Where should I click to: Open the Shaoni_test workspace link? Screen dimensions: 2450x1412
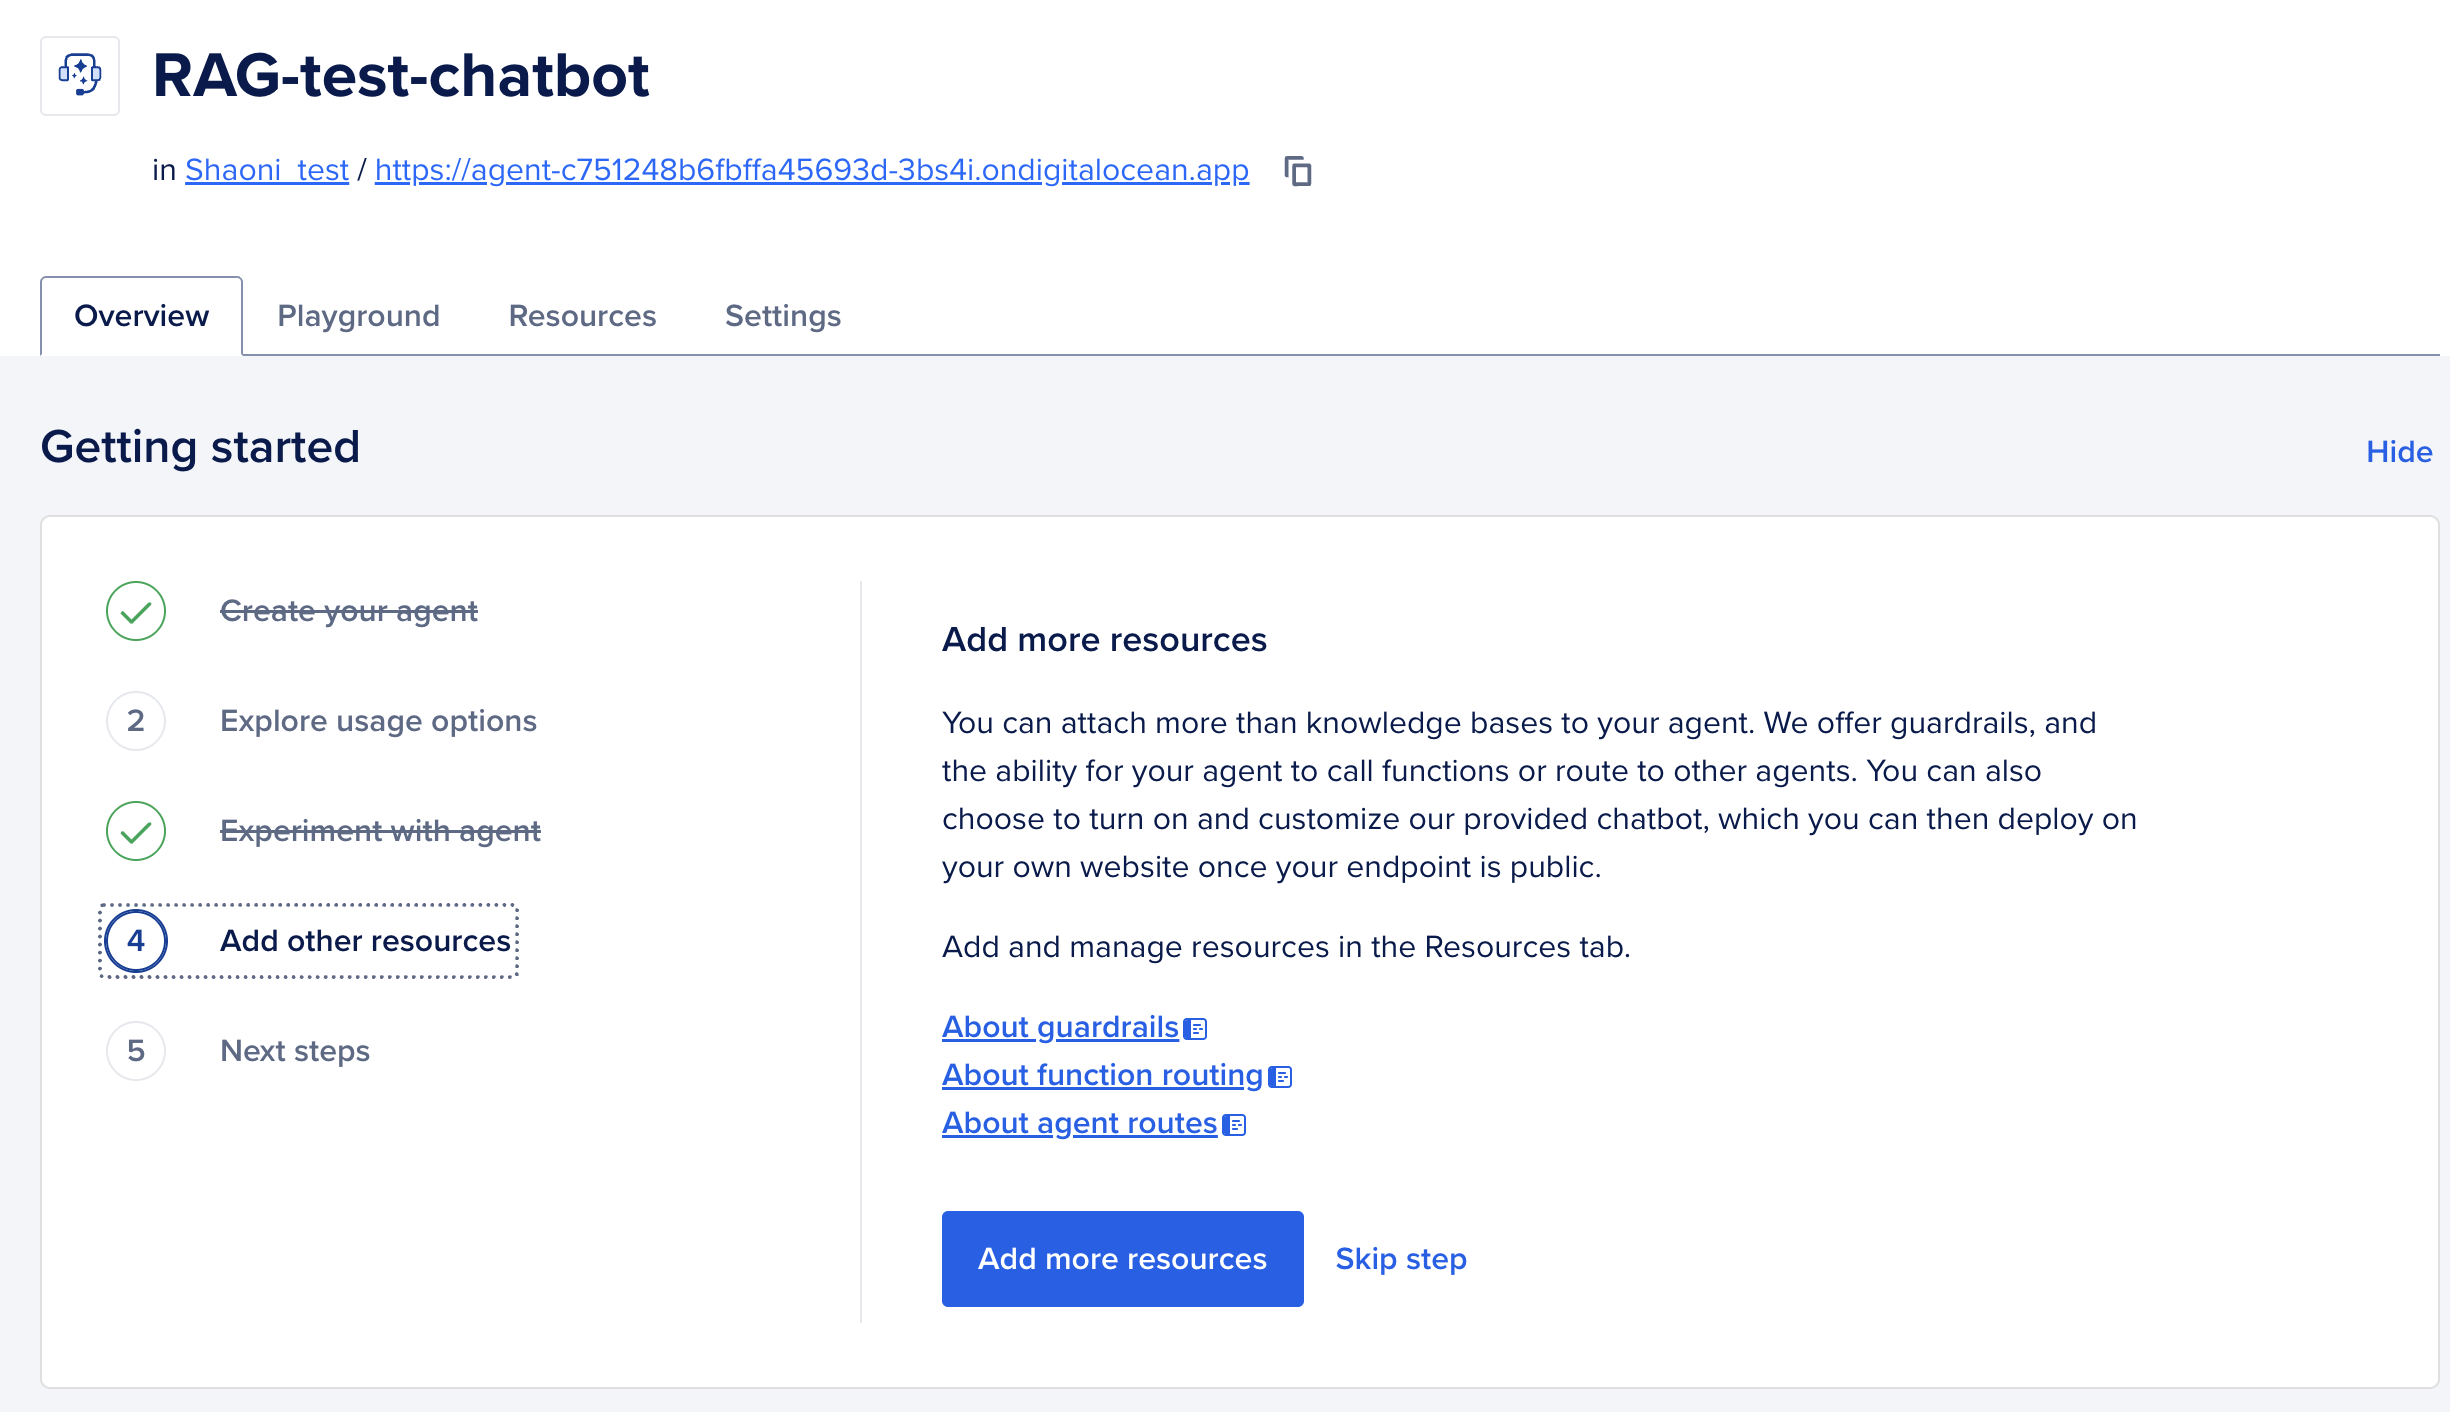[x=266, y=170]
